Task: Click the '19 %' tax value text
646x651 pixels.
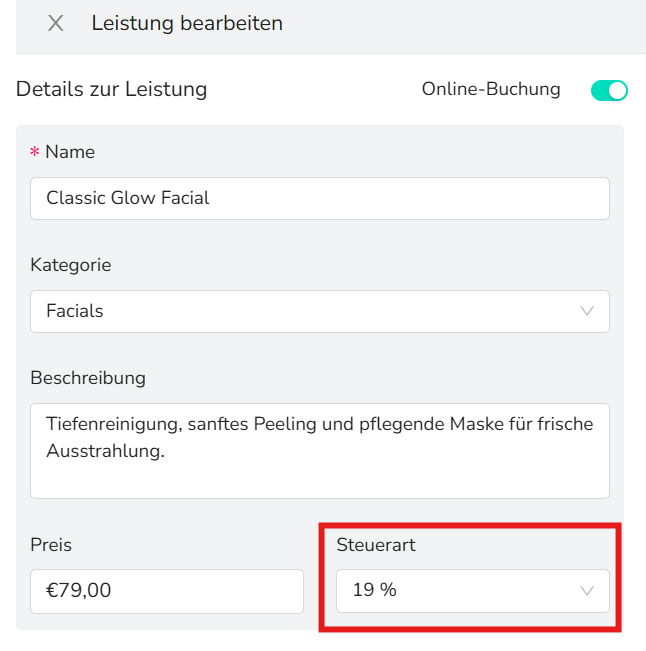Action: click(375, 591)
